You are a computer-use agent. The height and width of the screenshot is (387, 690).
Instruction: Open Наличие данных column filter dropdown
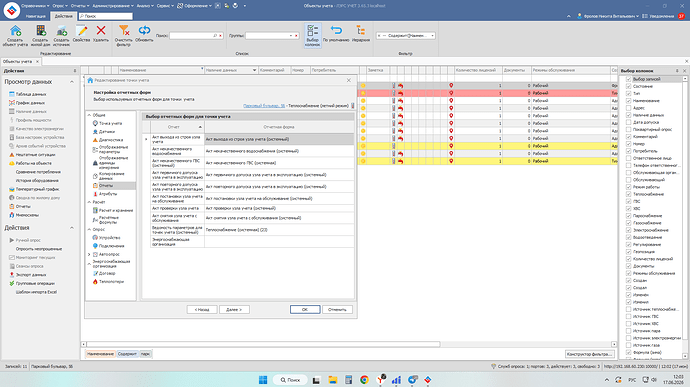click(254, 70)
